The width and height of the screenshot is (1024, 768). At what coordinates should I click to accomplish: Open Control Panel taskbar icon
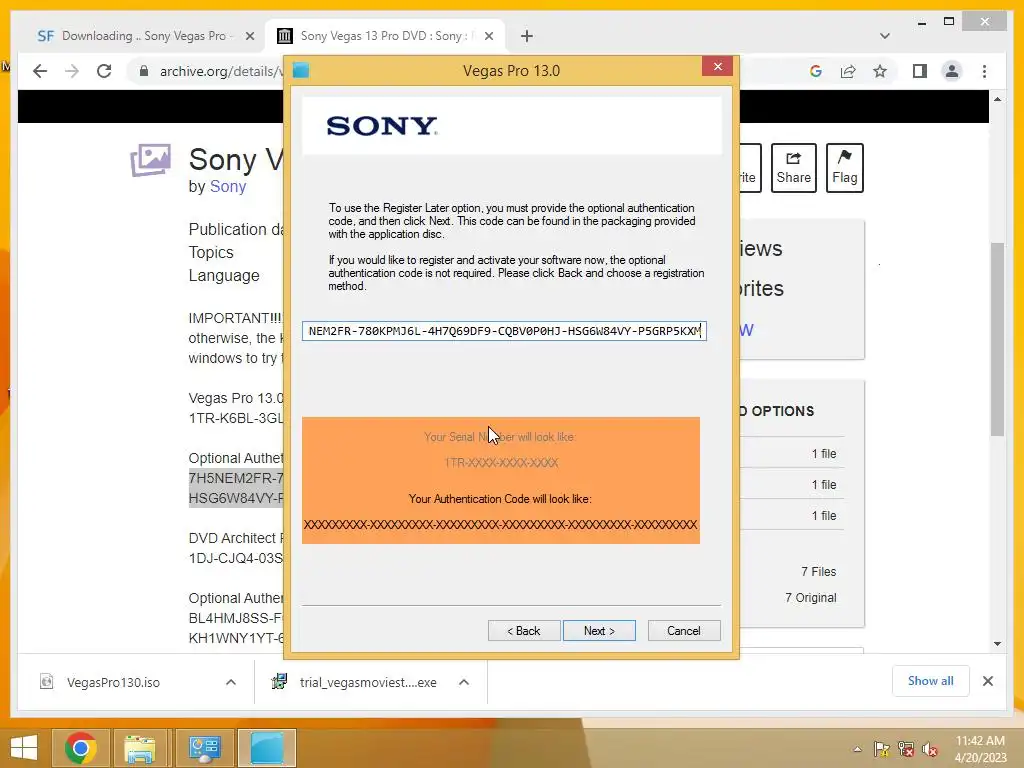204,748
